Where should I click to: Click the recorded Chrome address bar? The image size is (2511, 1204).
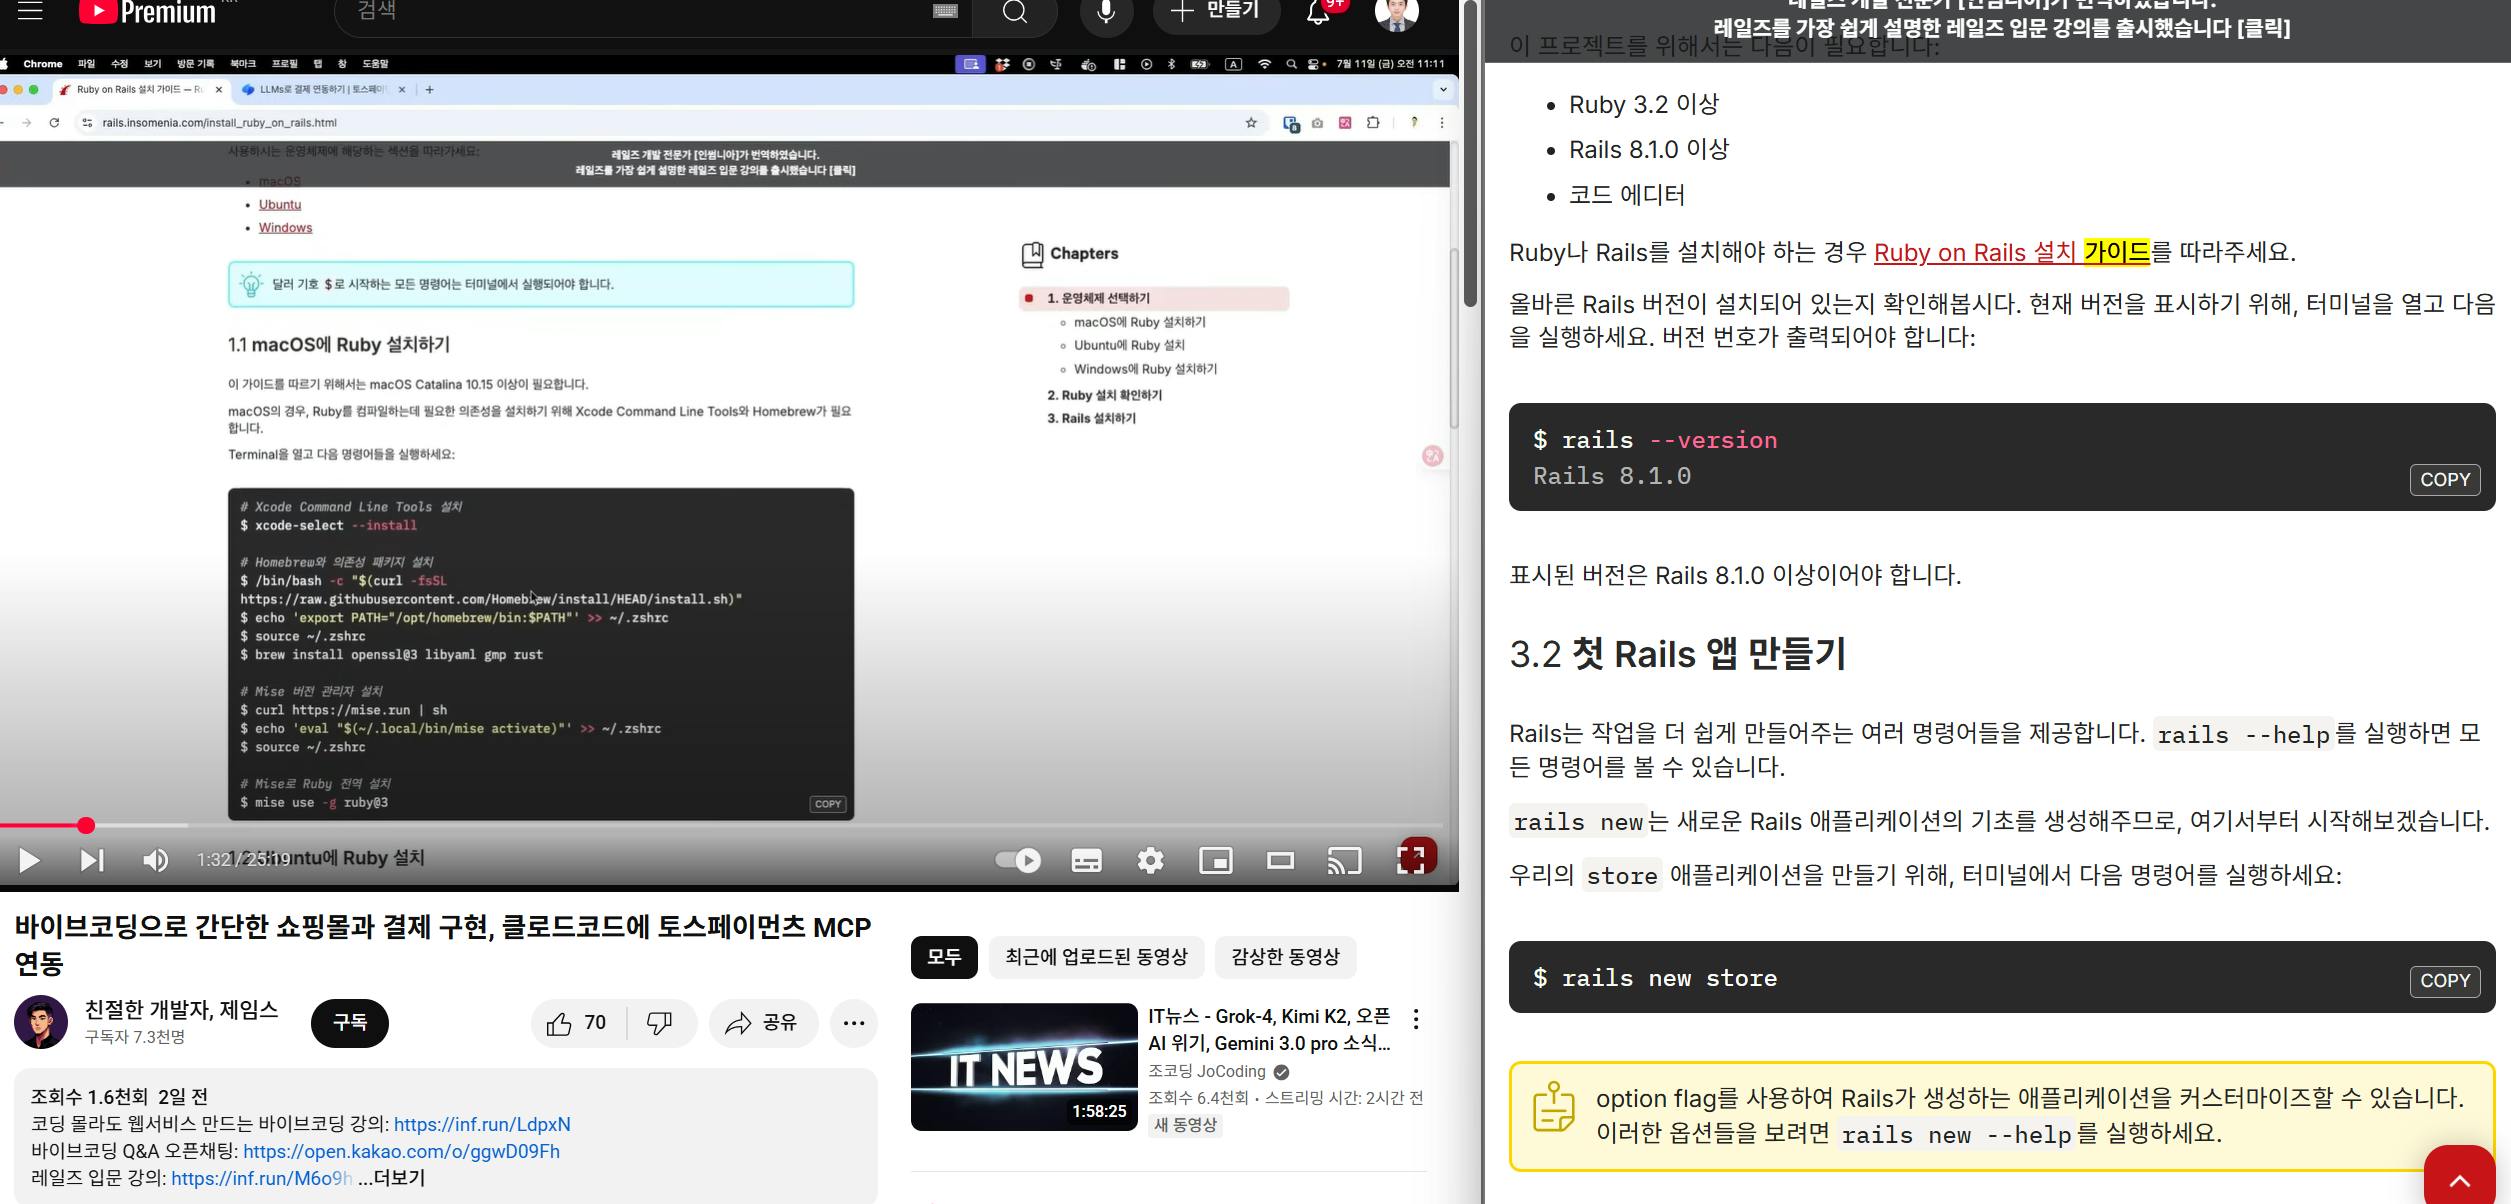[x=660, y=123]
